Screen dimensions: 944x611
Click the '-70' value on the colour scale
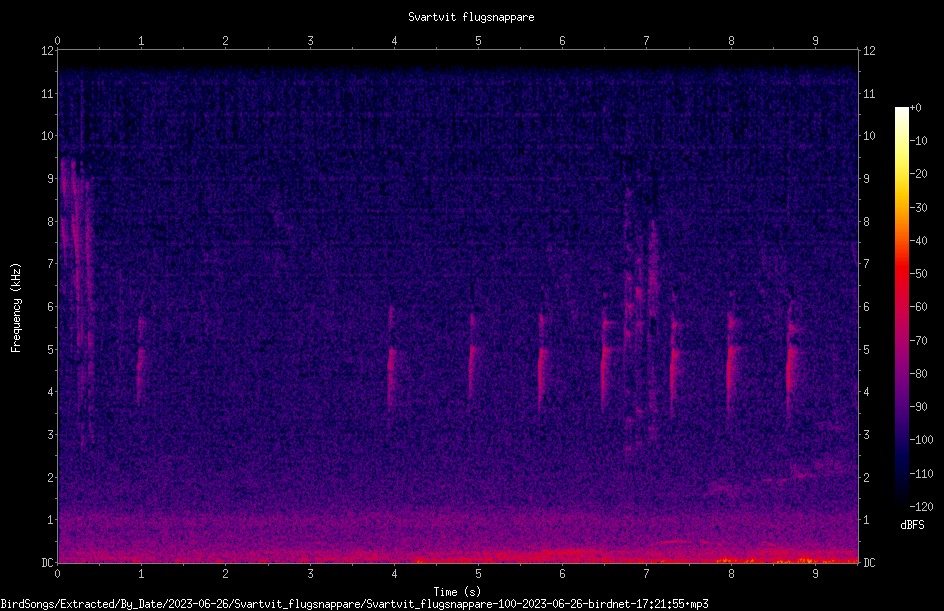coord(918,341)
